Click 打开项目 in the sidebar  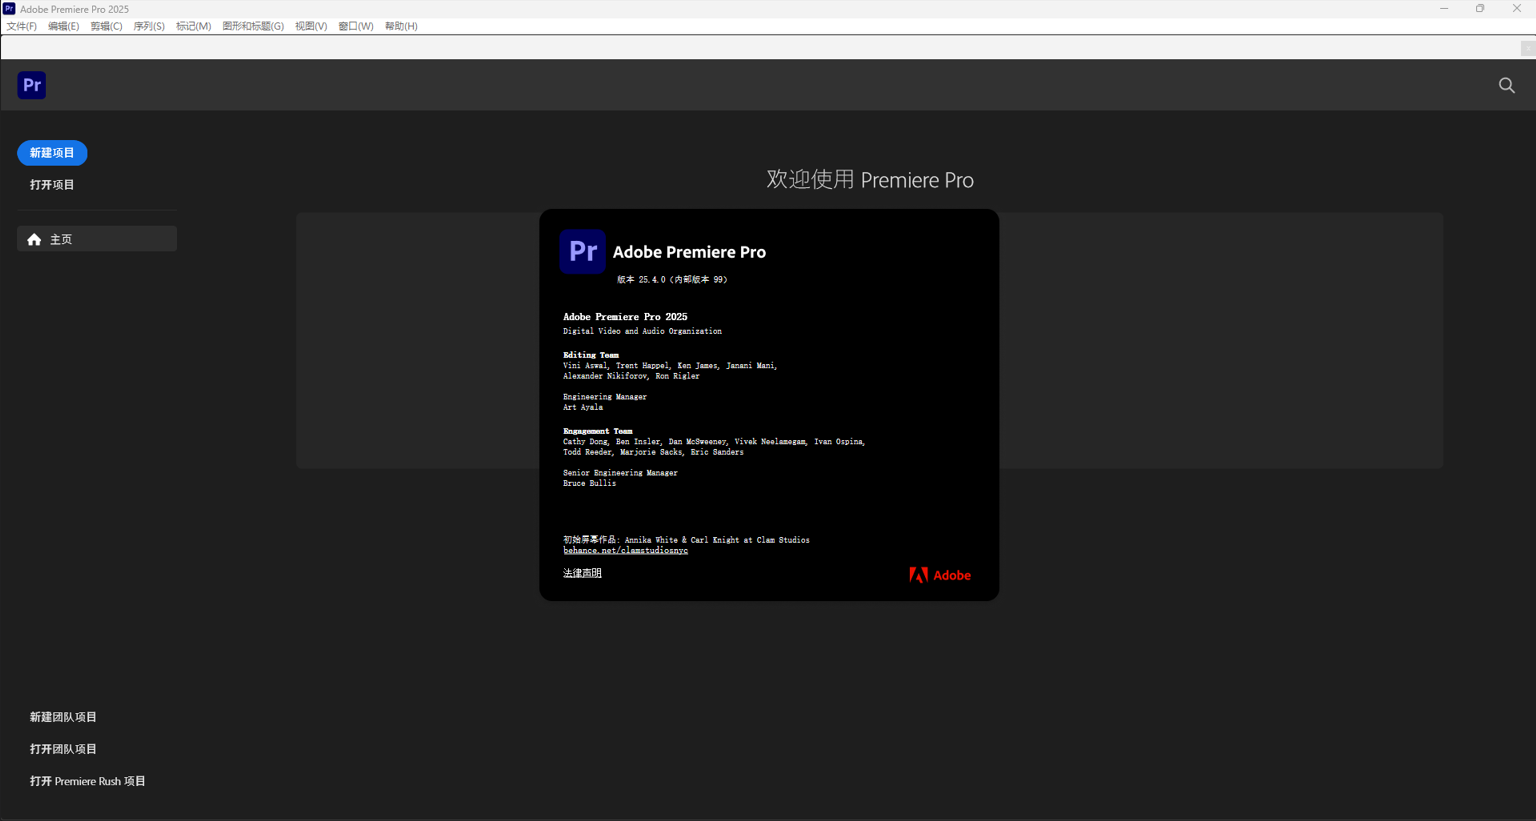(52, 185)
